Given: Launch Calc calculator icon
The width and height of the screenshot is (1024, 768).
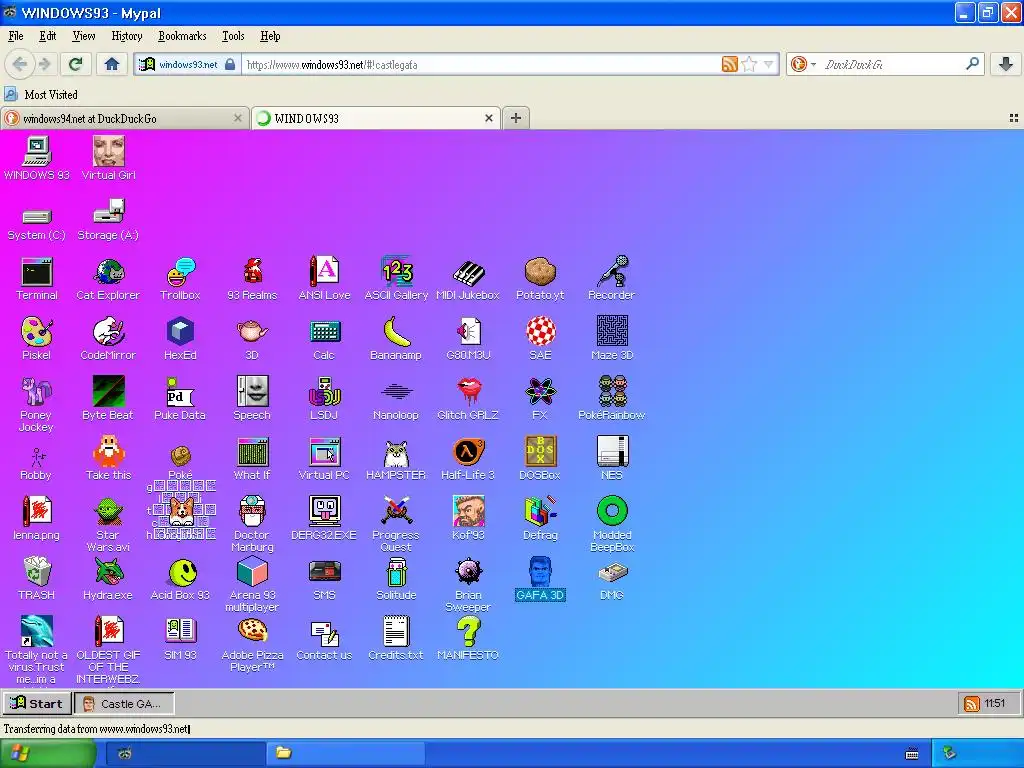Looking at the screenshot, I should 325,339.
